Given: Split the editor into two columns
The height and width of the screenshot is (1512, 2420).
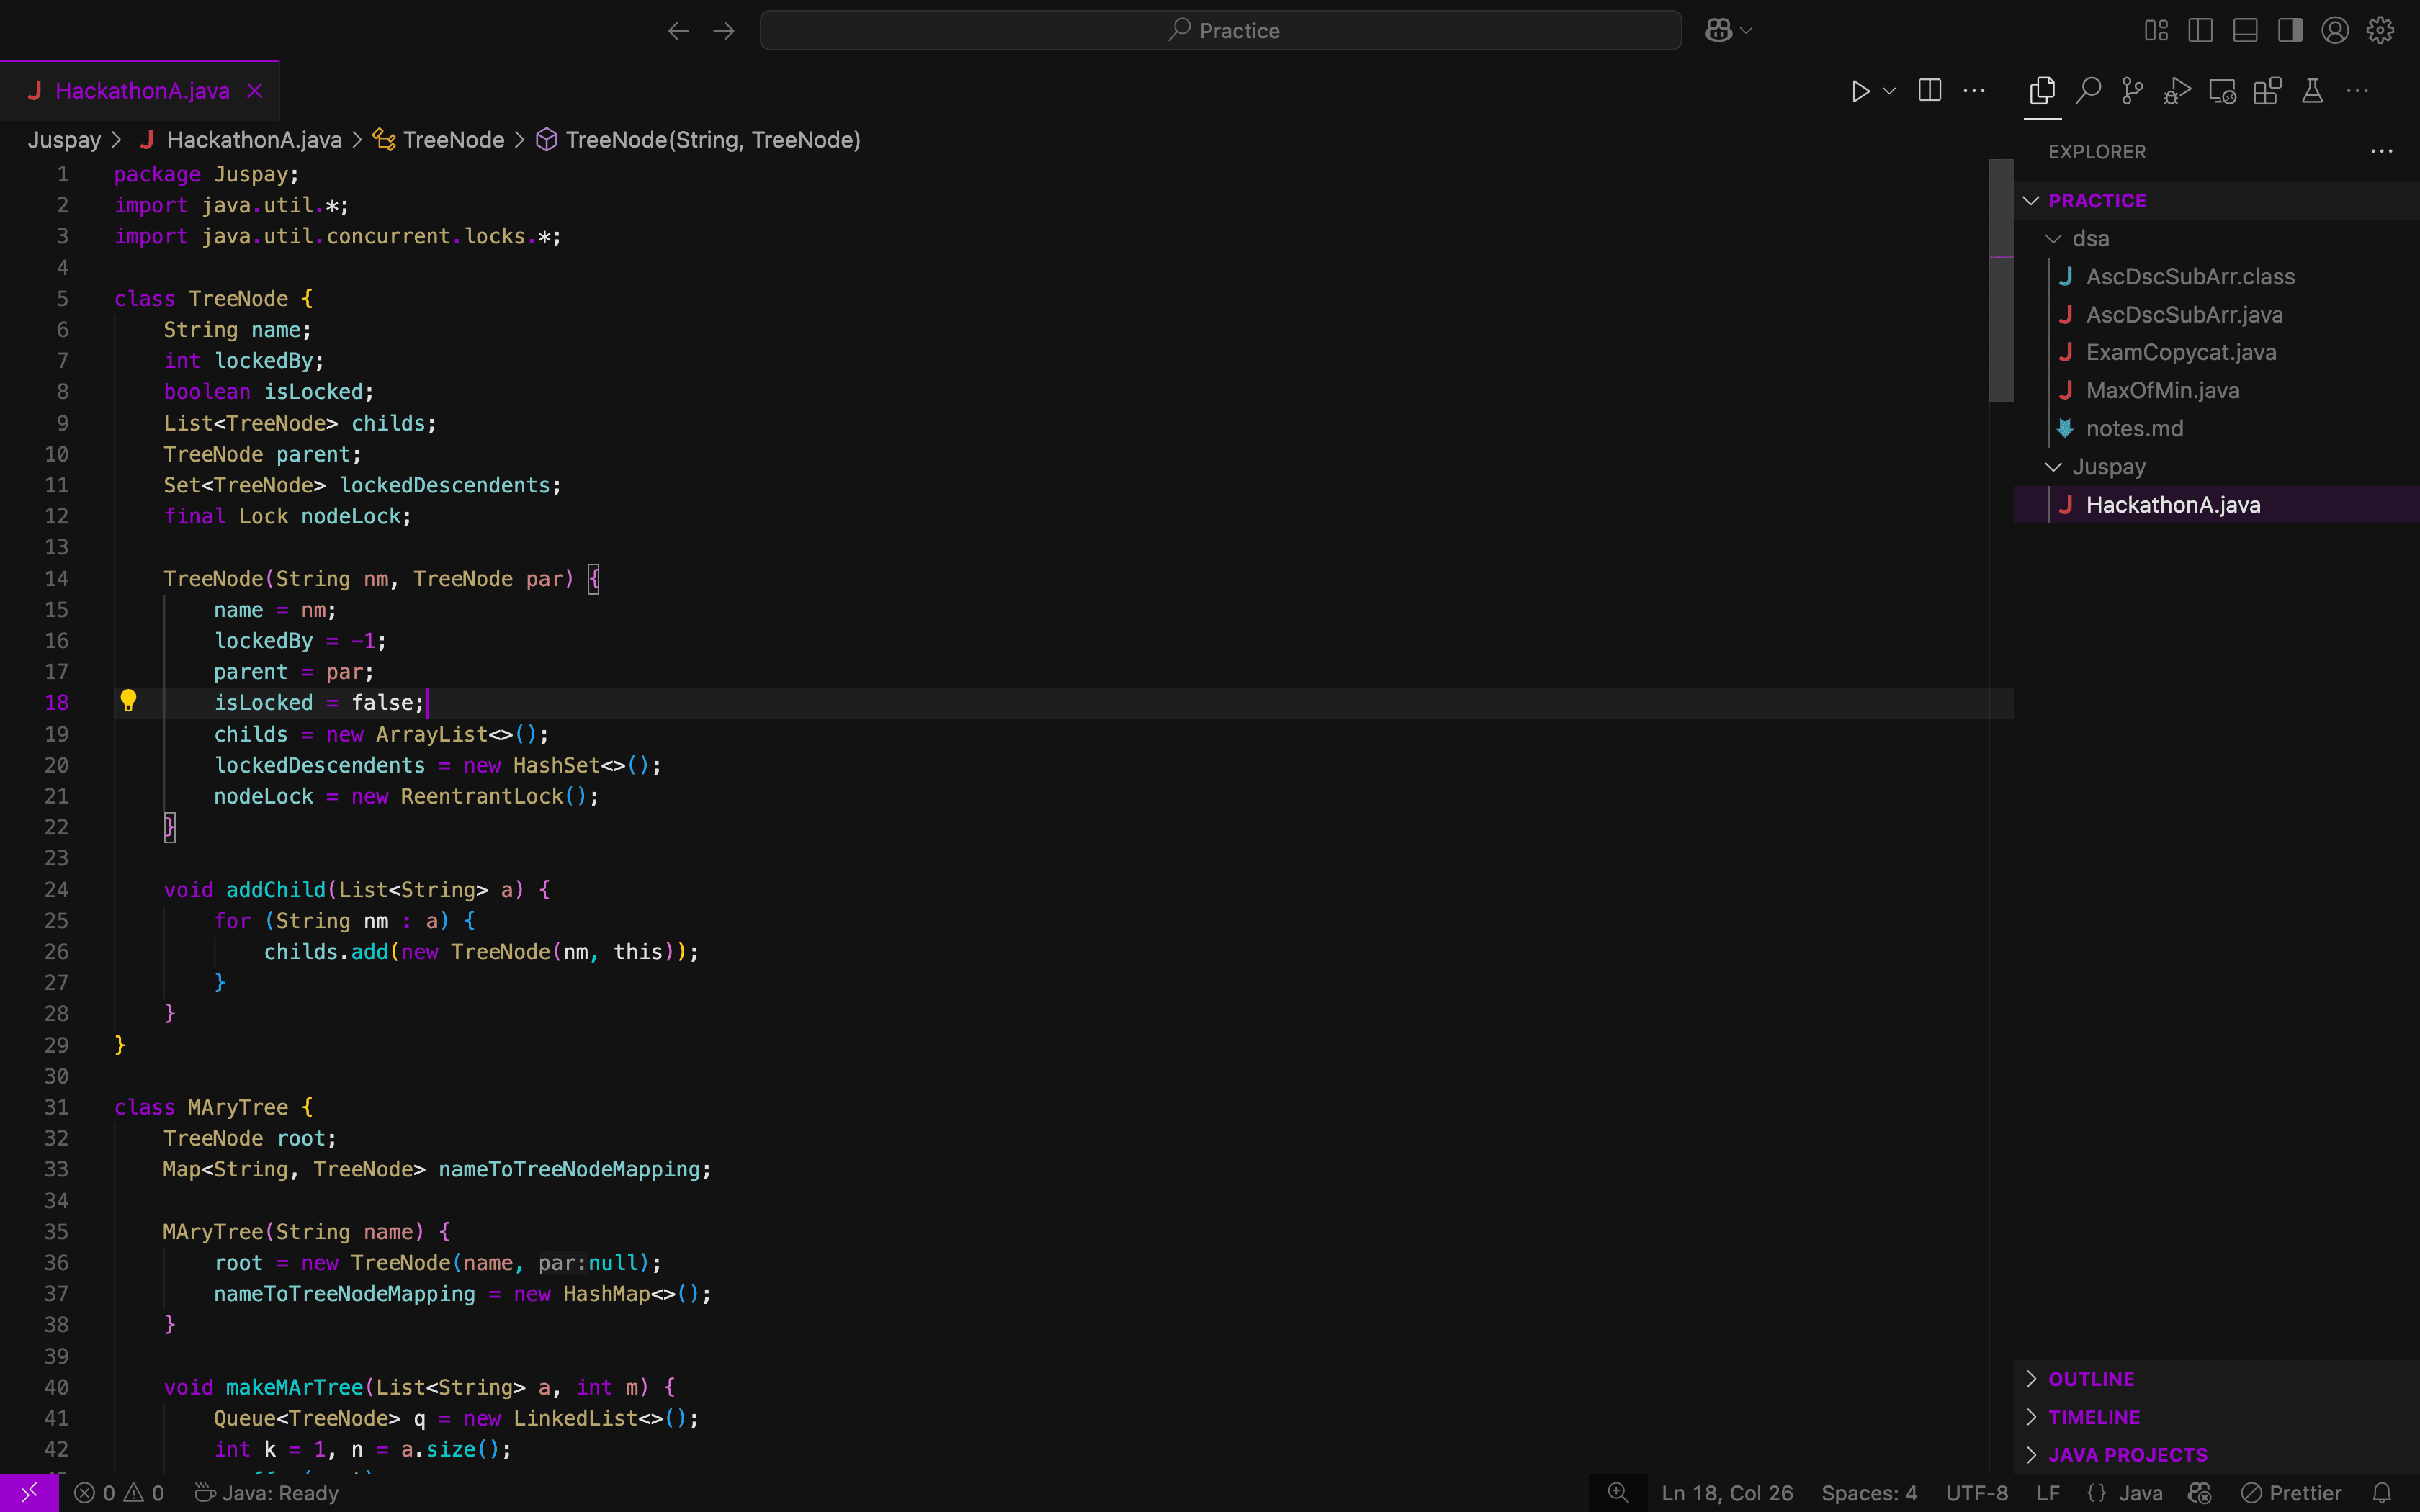Looking at the screenshot, I should point(1928,90).
